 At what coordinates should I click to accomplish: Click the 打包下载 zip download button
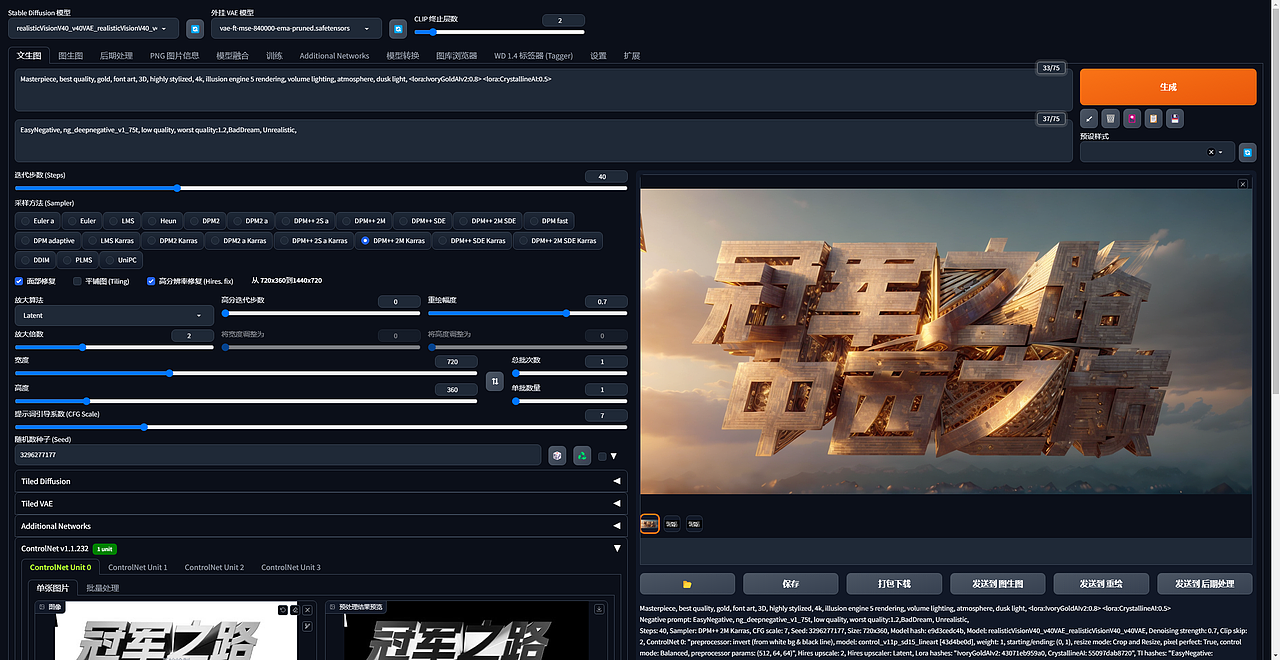[x=894, y=584]
